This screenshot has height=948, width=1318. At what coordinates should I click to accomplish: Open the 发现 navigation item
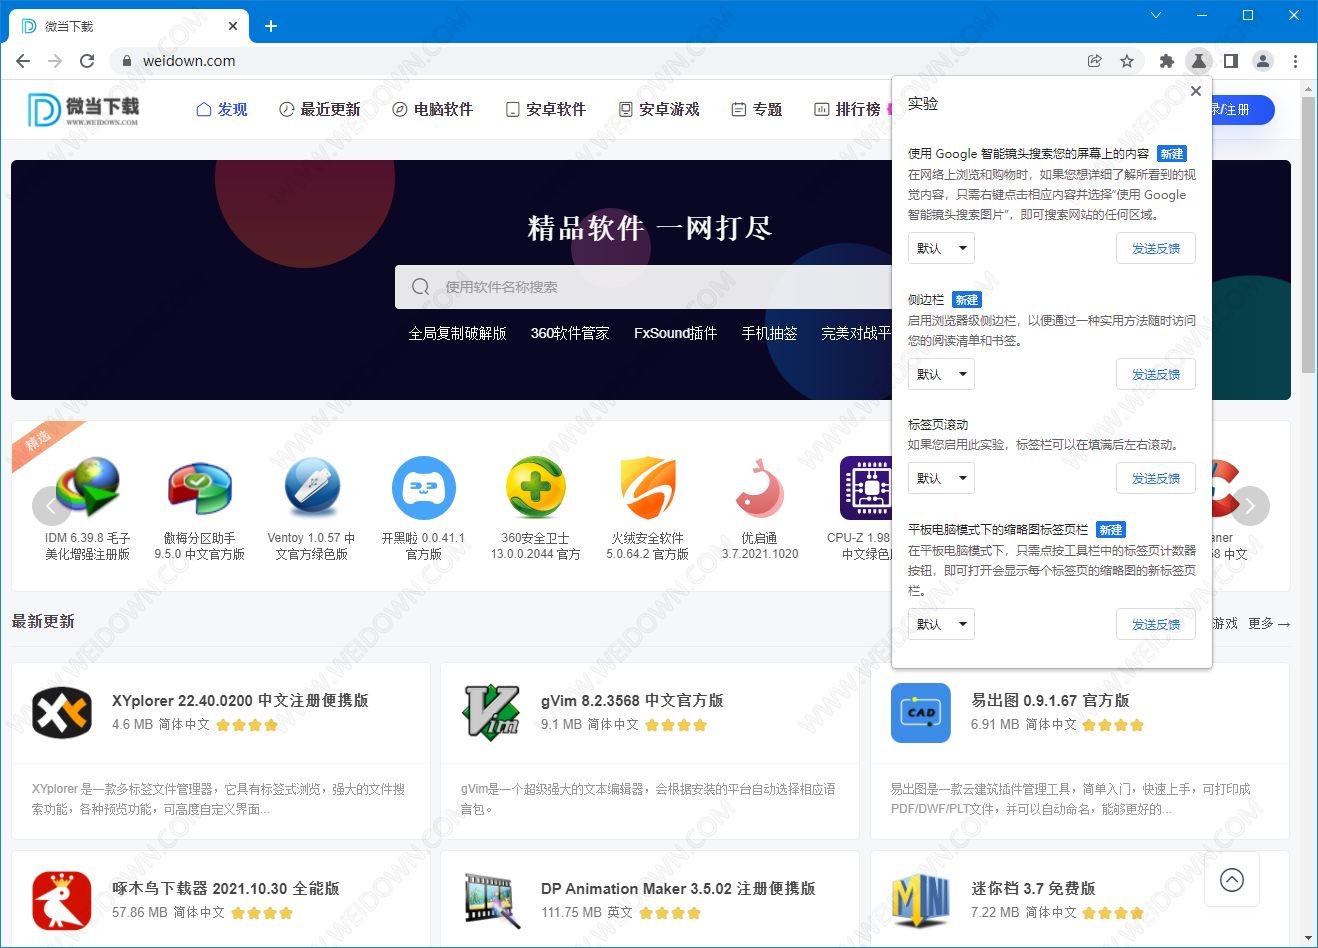pos(222,109)
